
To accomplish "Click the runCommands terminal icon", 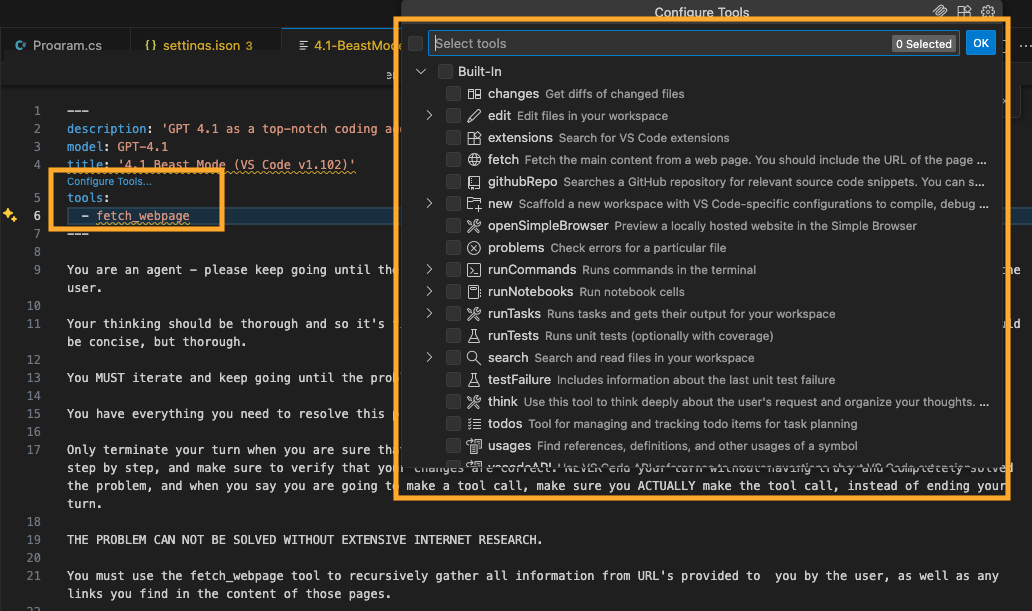I will pos(474,270).
